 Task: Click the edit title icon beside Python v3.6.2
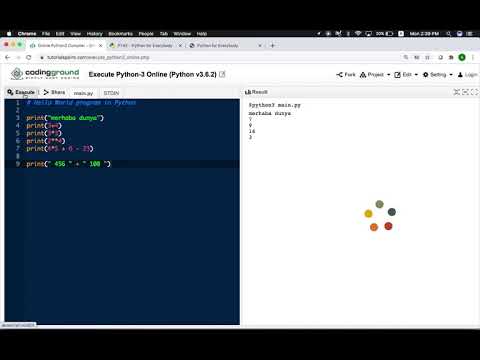point(222,74)
